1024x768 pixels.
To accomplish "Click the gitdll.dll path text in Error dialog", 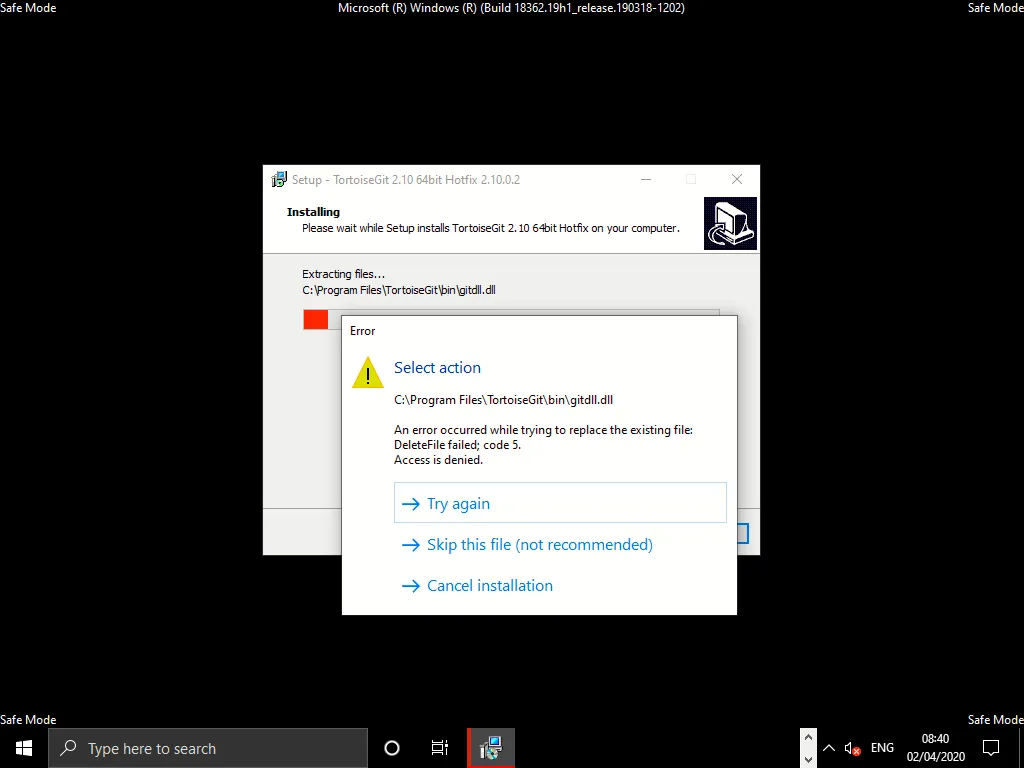I will click(x=504, y=400).
